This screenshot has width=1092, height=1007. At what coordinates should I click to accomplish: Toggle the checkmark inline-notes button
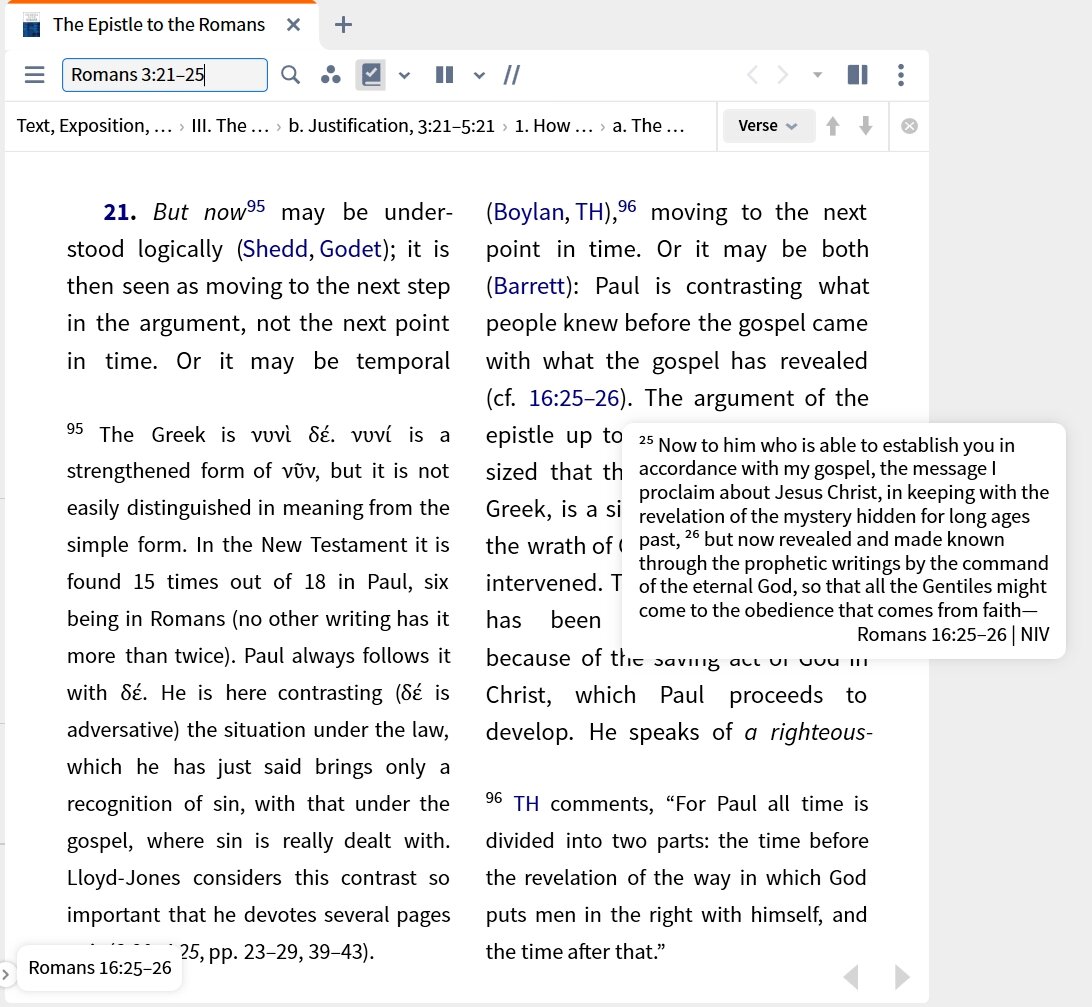pyautogui.click(x=371, y=75)
